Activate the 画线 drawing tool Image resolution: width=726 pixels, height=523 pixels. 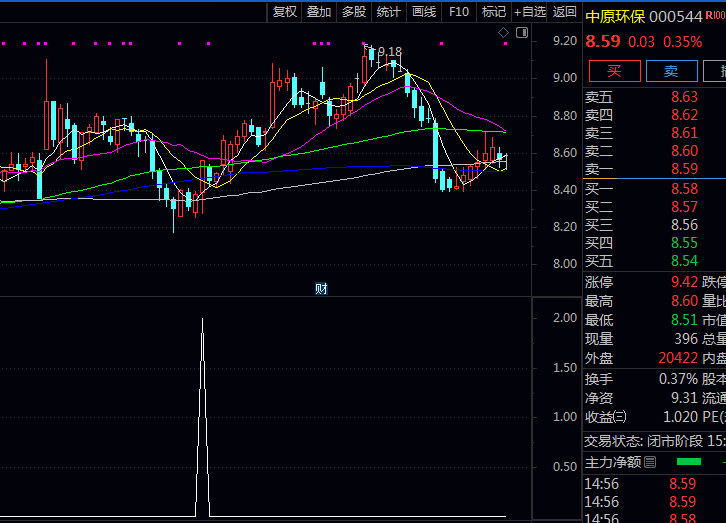coord(424,12)
